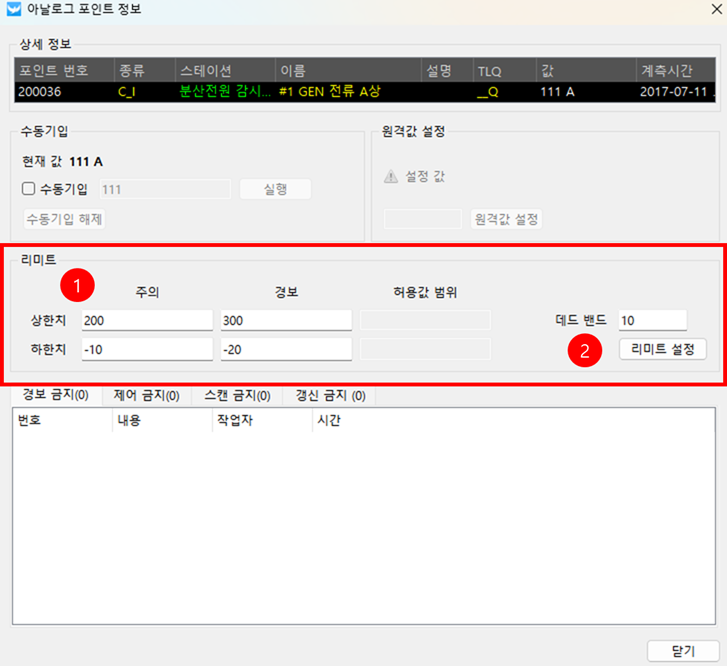
Task: Select the 스캔 금지(0) tab
Action: pos(238,396)
